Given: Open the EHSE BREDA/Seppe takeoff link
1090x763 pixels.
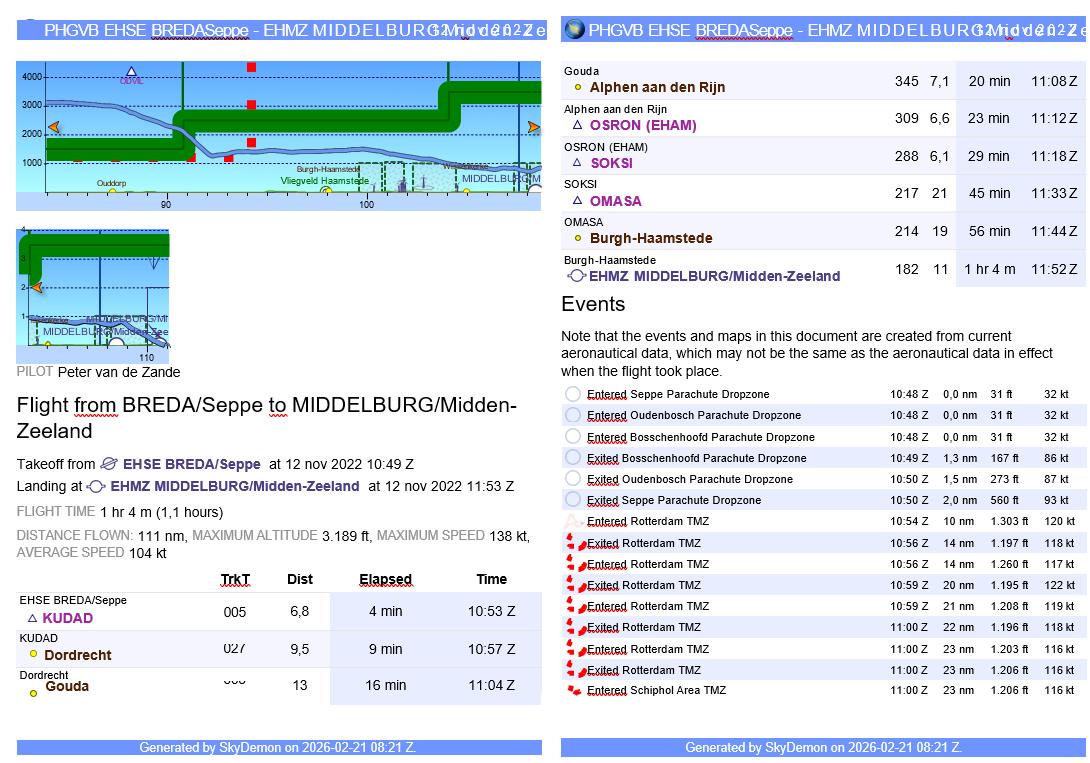Looking at the screenshot, I should (192, 464).
